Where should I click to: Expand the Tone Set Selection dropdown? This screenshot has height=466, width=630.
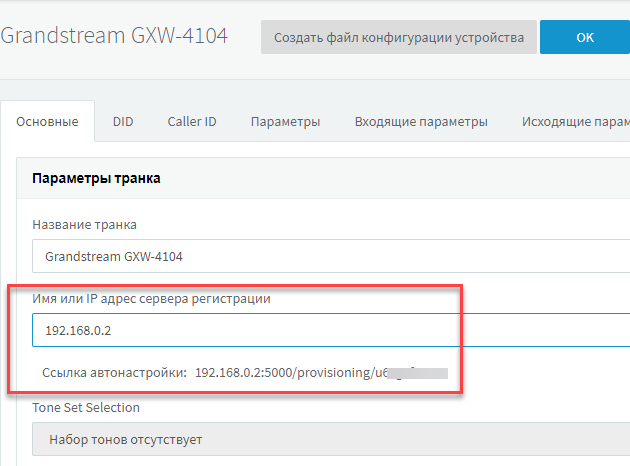tap(331, 439)
